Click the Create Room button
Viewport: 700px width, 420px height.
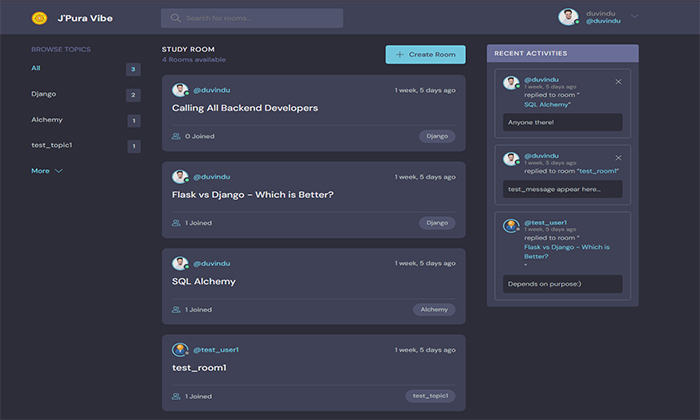point(425,54)
